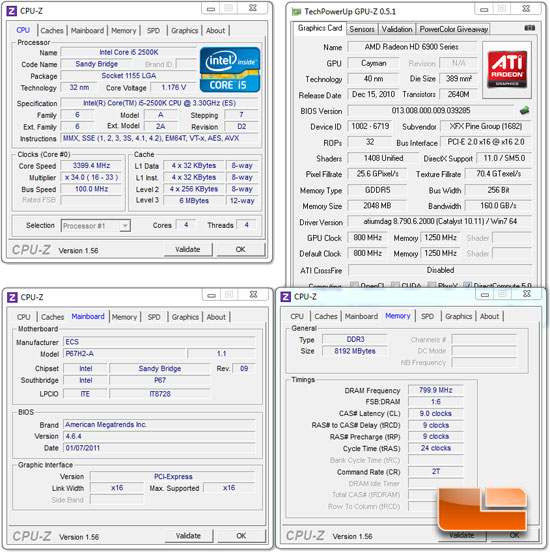This screenshot has width=550, height=552.
Task: Click the ATI CrossFire Disabled field
Action: coord(440,270)
